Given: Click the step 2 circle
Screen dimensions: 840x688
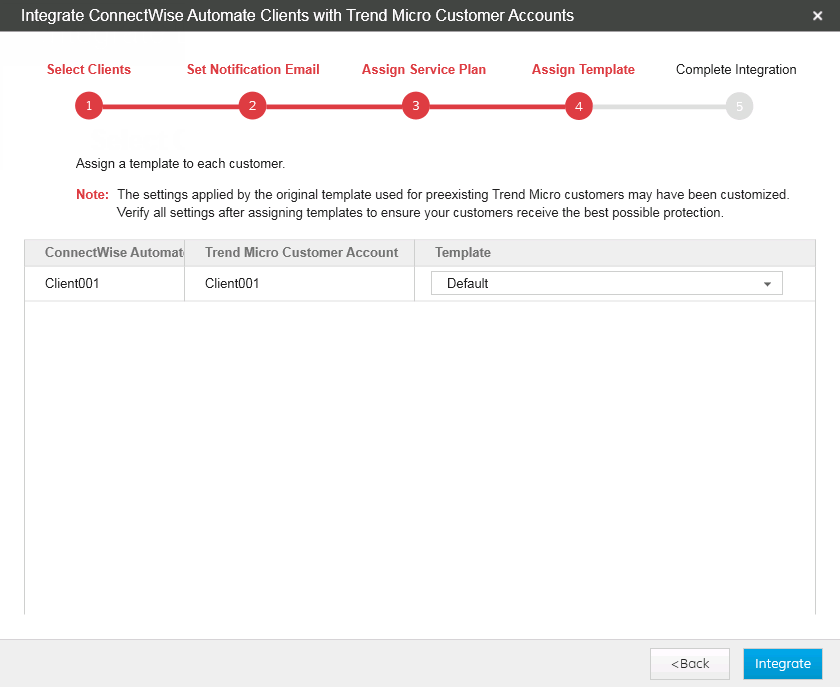Looking at the screenshot, I should pyautogui.click(x=252, y=106).
